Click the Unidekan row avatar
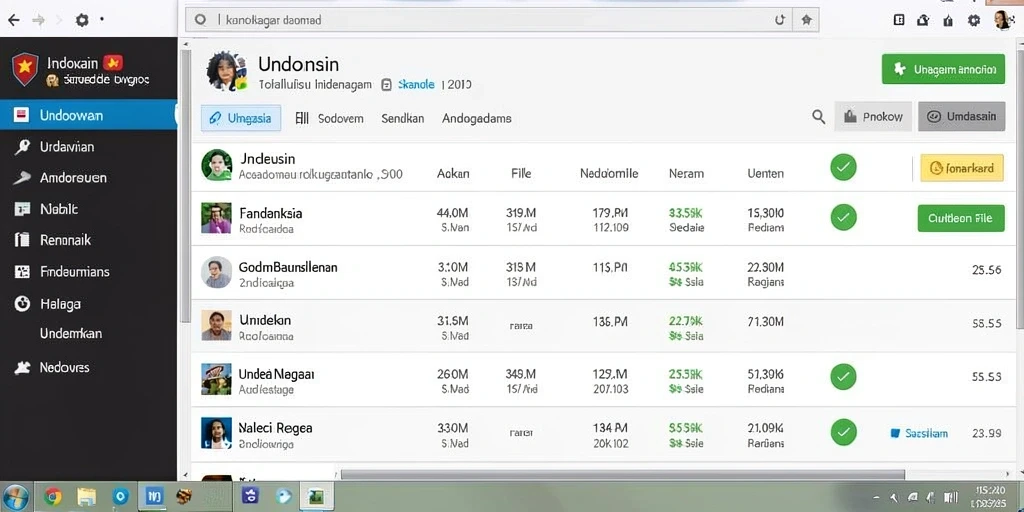 coord(216,325)
